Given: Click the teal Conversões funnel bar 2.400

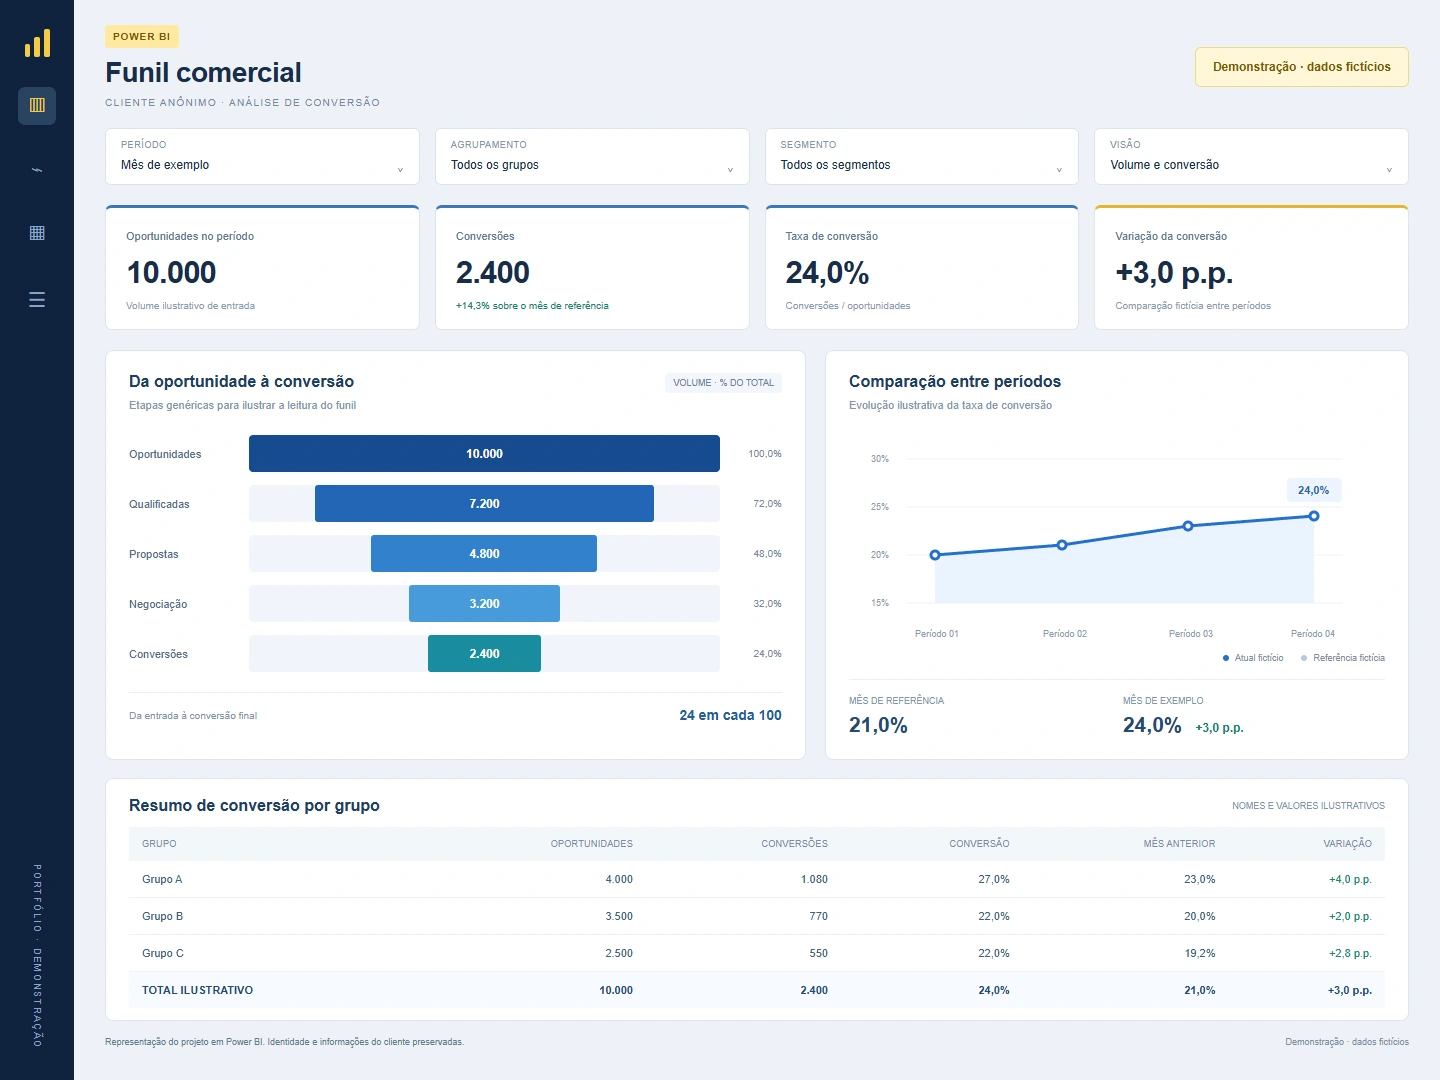Looking at the screenshot, I should [484, 654].
